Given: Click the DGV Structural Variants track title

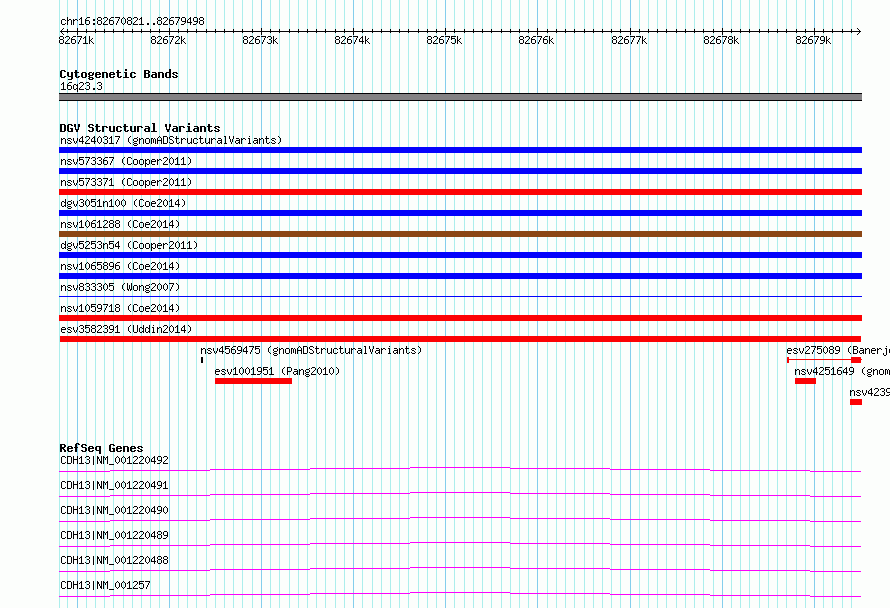Looking at the screenshot, I should coord(140,128).
